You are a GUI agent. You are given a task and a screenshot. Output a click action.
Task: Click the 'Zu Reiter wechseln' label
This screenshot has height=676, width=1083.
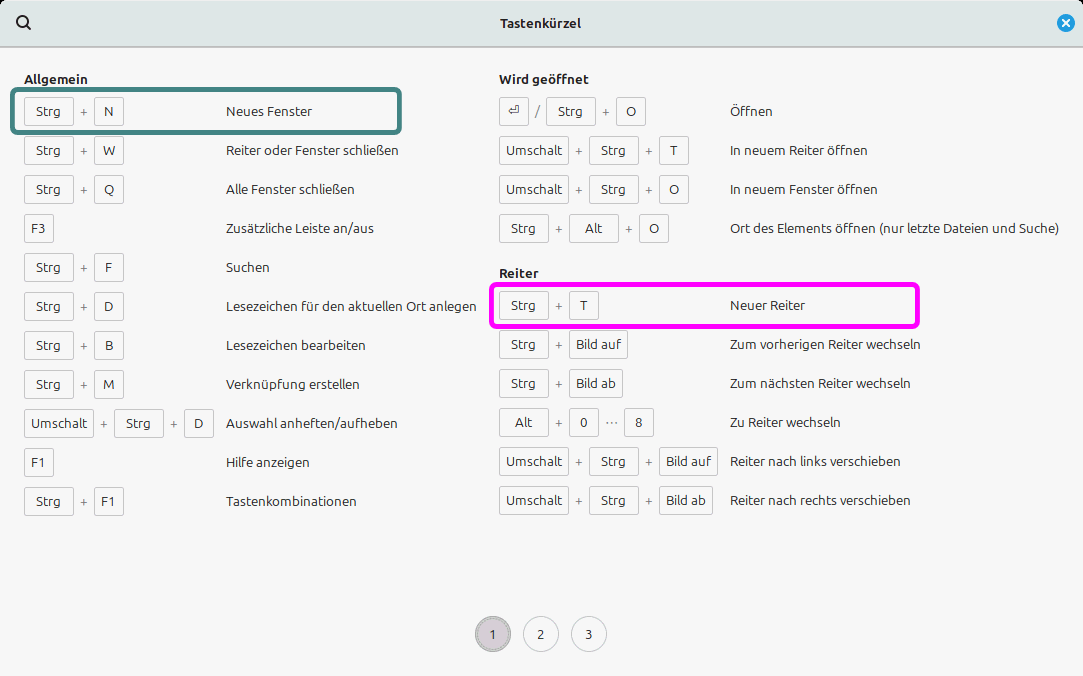786,422
